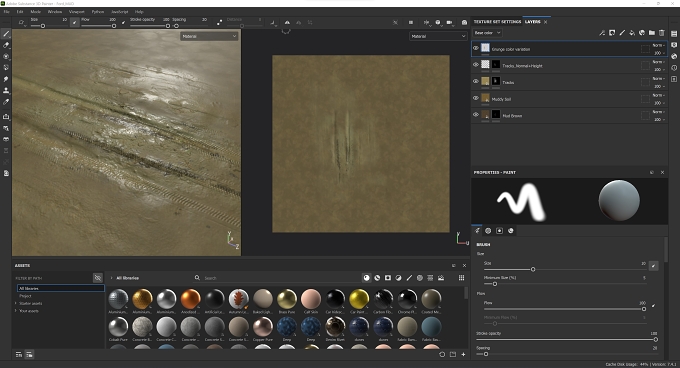The height and width of the screenshot is (368, 680).
Task: Select the Paint brush tool in left toolbar
Action: 6,34
